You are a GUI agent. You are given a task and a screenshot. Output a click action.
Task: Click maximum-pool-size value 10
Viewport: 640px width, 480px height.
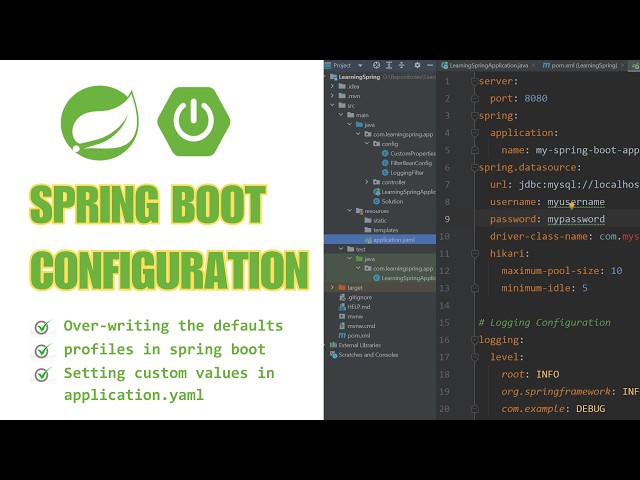[x=617, y=271]
